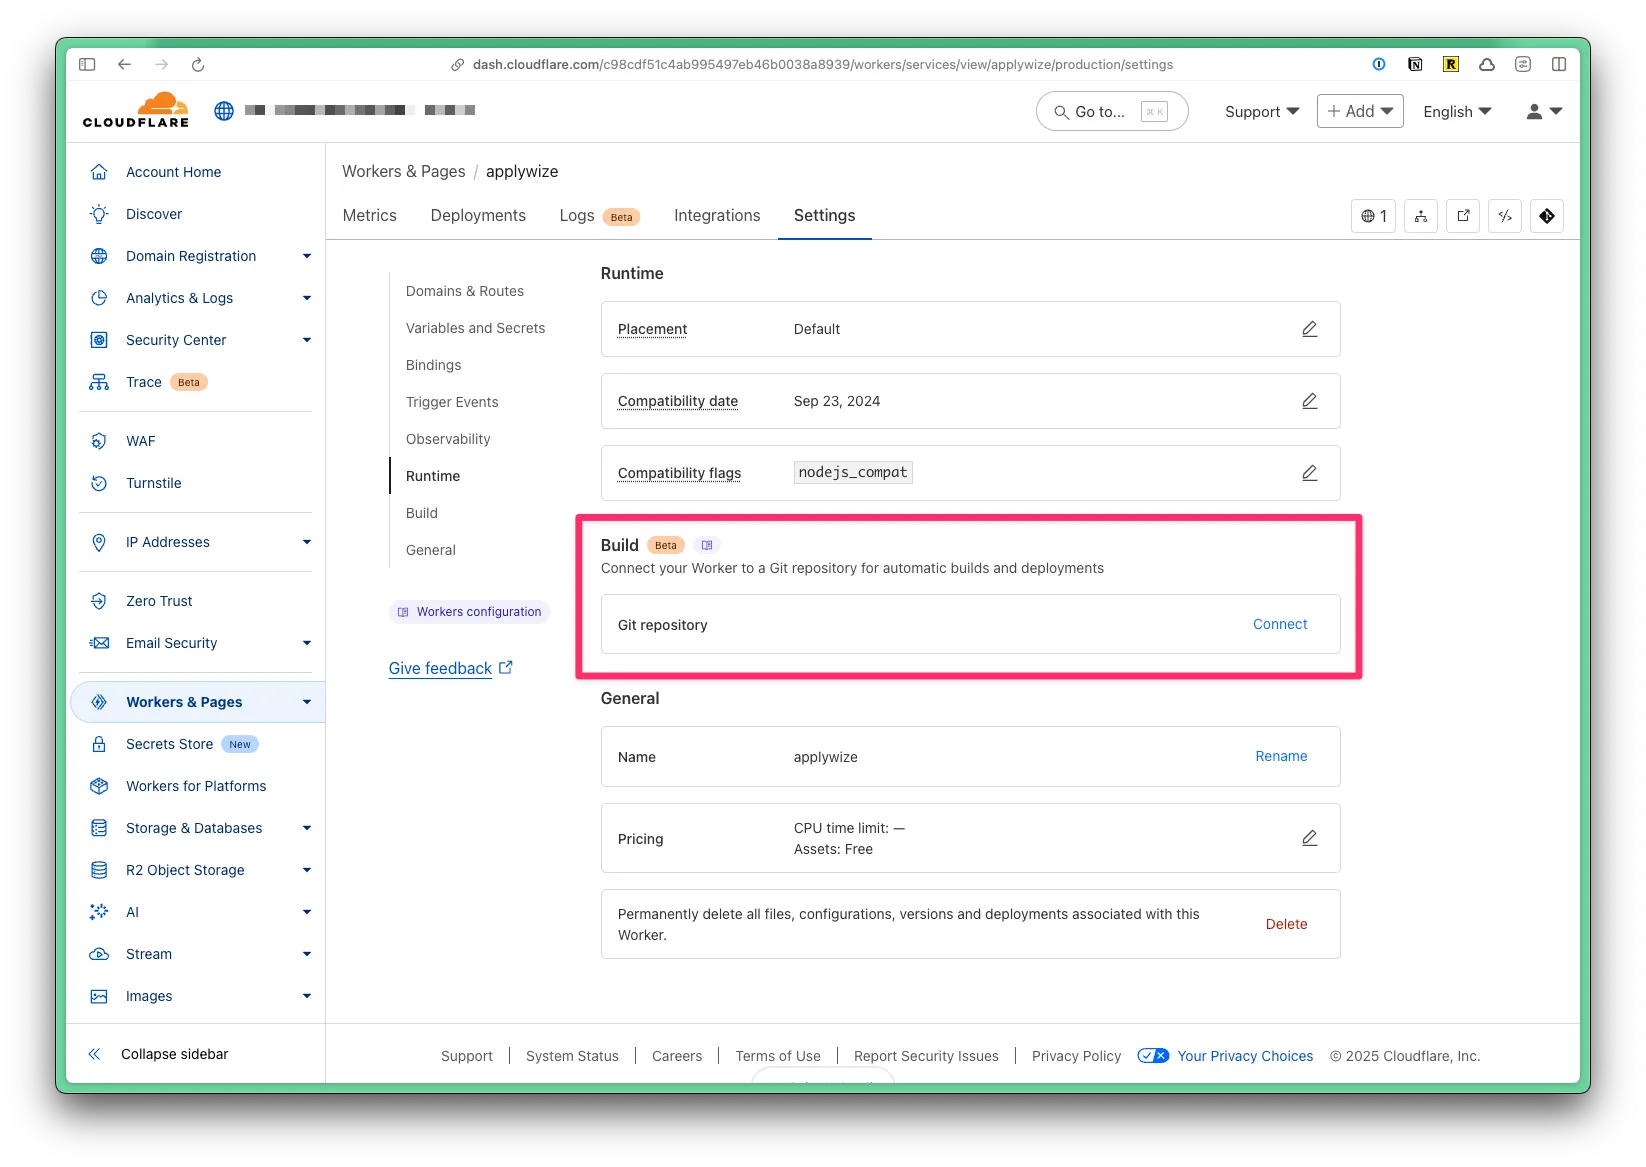This screenshot has width=1646, height=1167.
Task: Open the English language dropdown
Action: 1456,111
